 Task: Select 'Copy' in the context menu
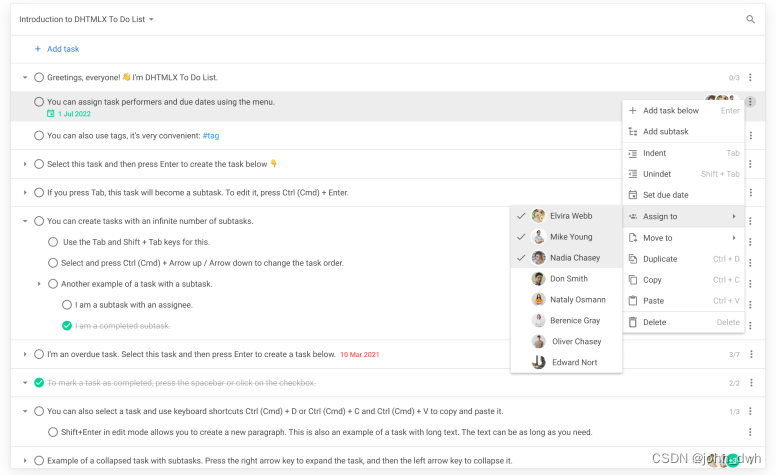(683, 280)
